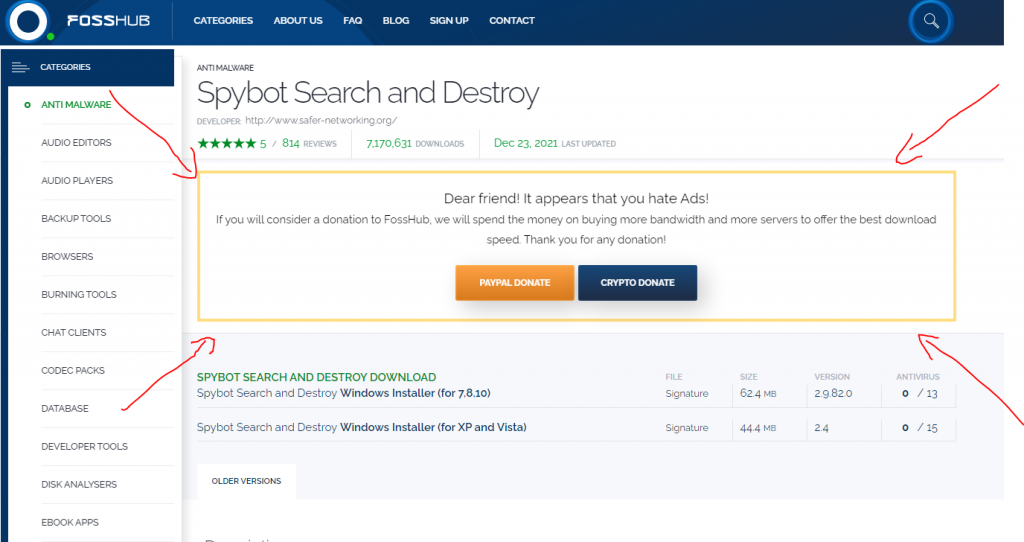Select DEVELOPER TOOLS category
1024x542 pixels.
[84, 447]
